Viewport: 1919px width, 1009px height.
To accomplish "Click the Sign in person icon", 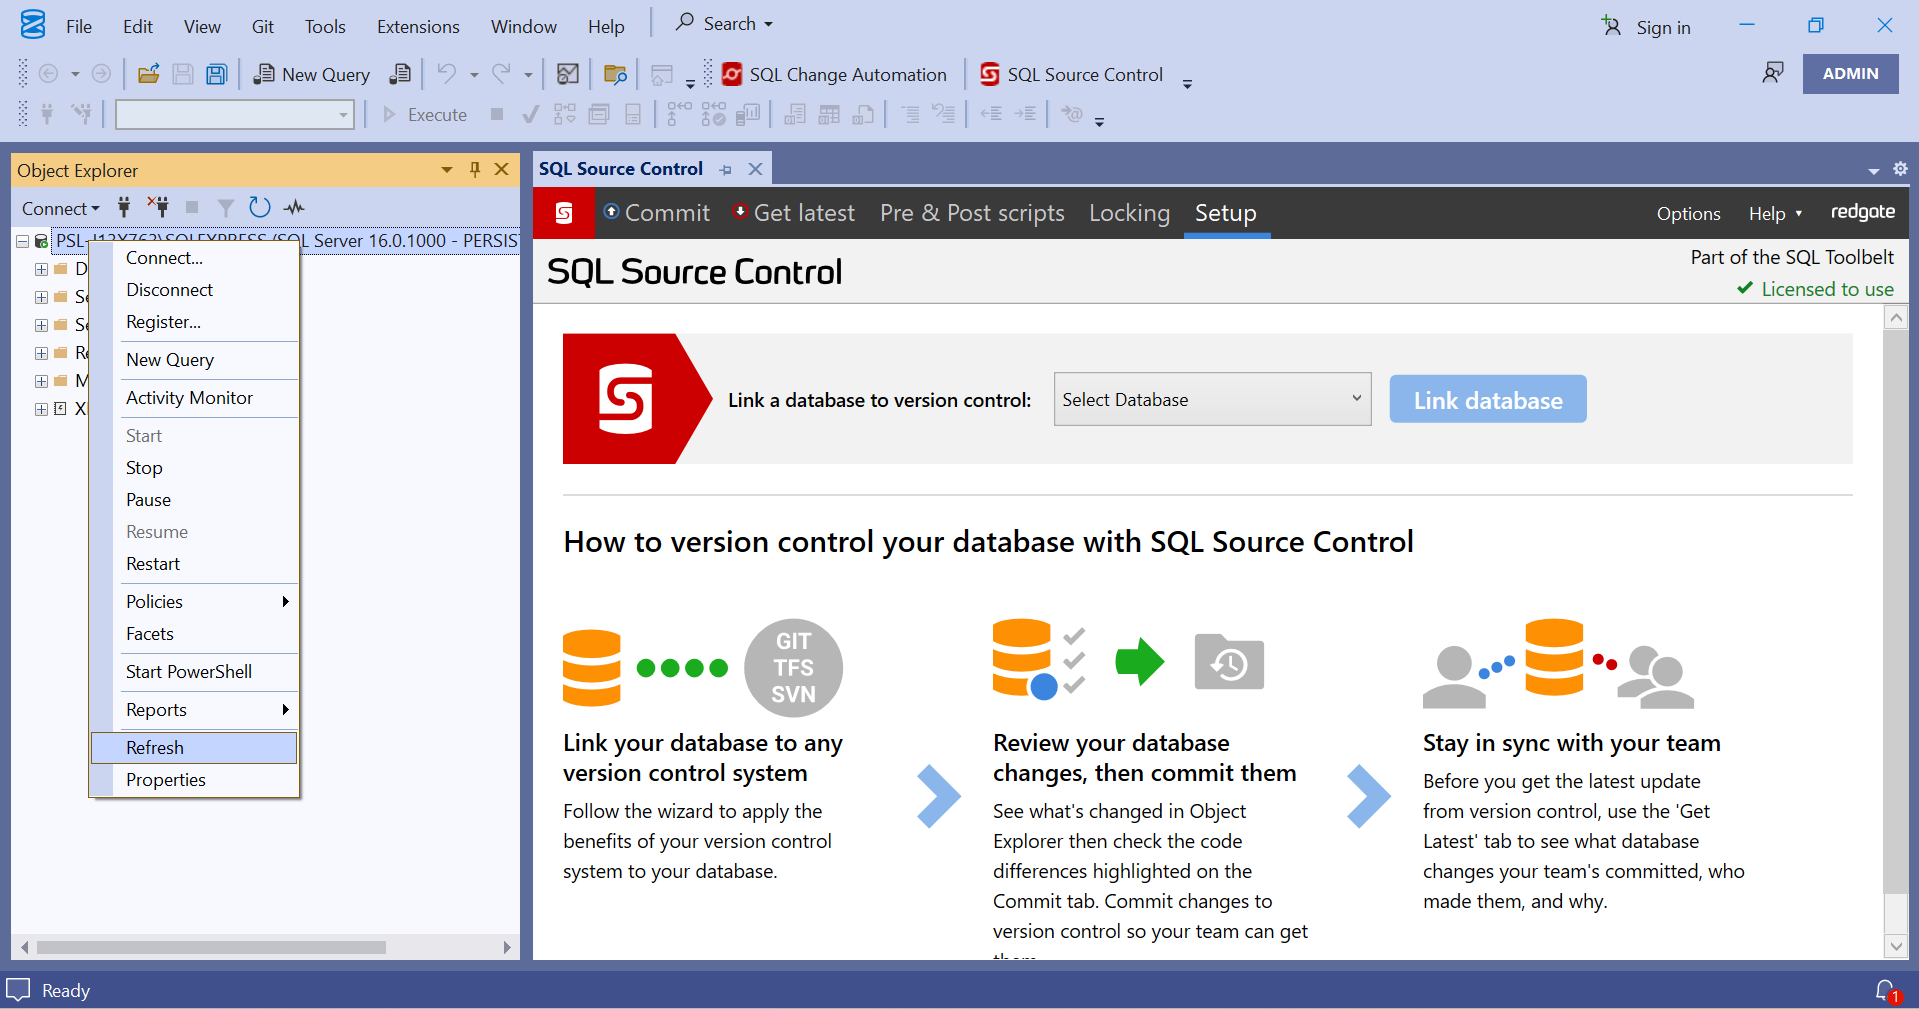I will coord(1611,26).
